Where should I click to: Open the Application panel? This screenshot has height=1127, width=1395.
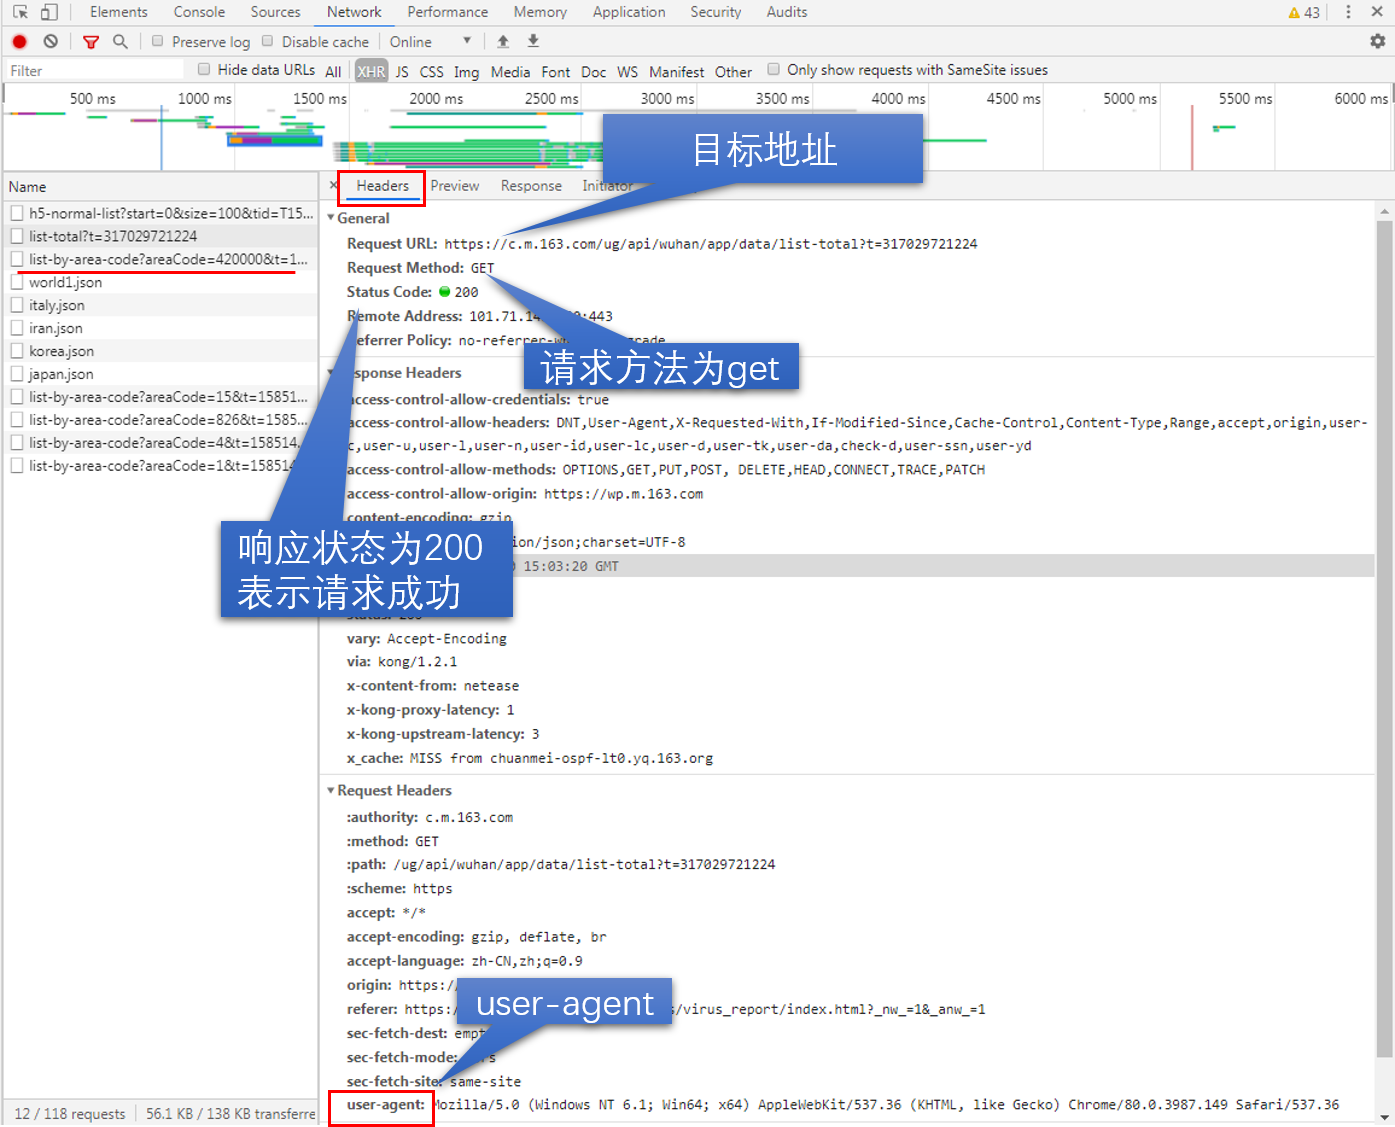point(629,12)
